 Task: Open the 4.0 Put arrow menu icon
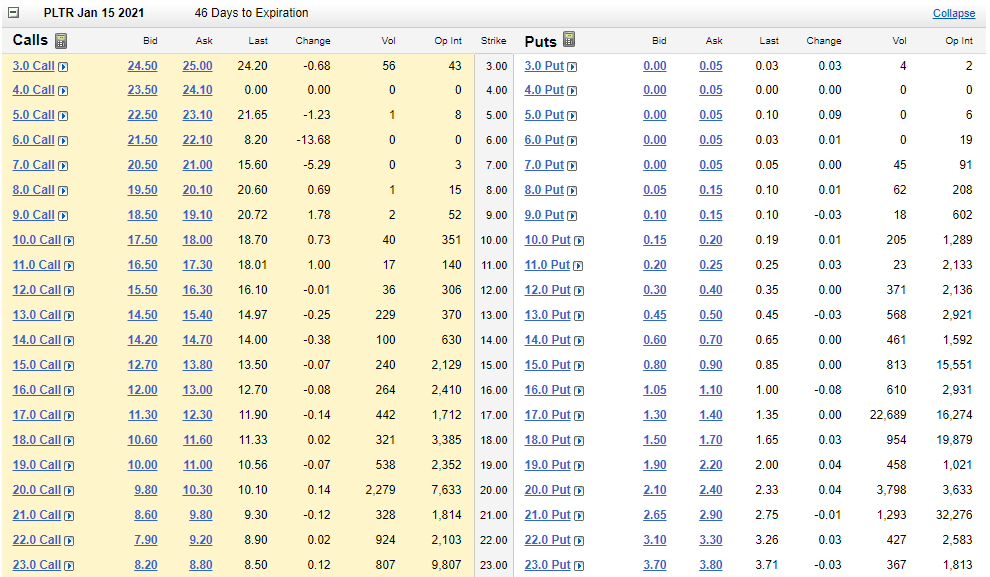click(x=572, y=91)
